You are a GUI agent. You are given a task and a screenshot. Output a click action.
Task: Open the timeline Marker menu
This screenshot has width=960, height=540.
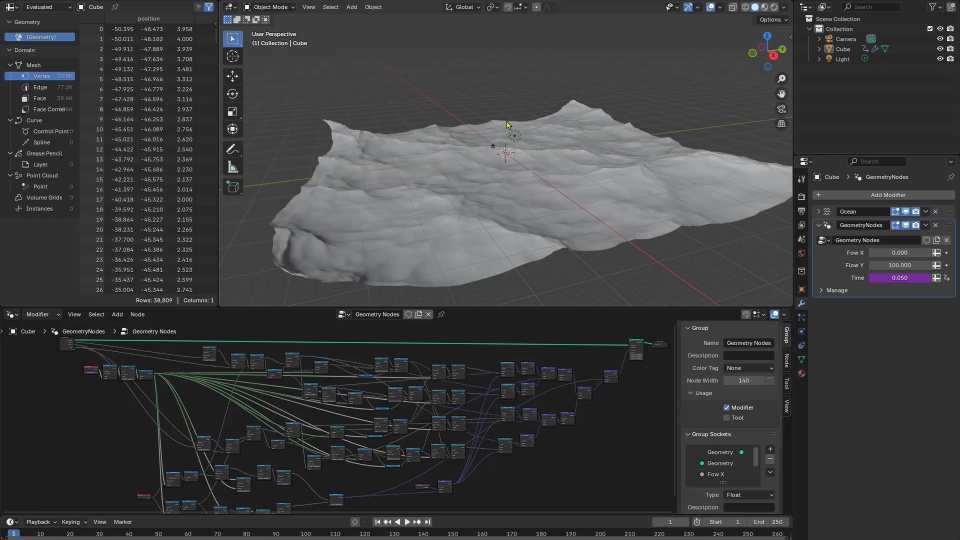click(122, 522)
